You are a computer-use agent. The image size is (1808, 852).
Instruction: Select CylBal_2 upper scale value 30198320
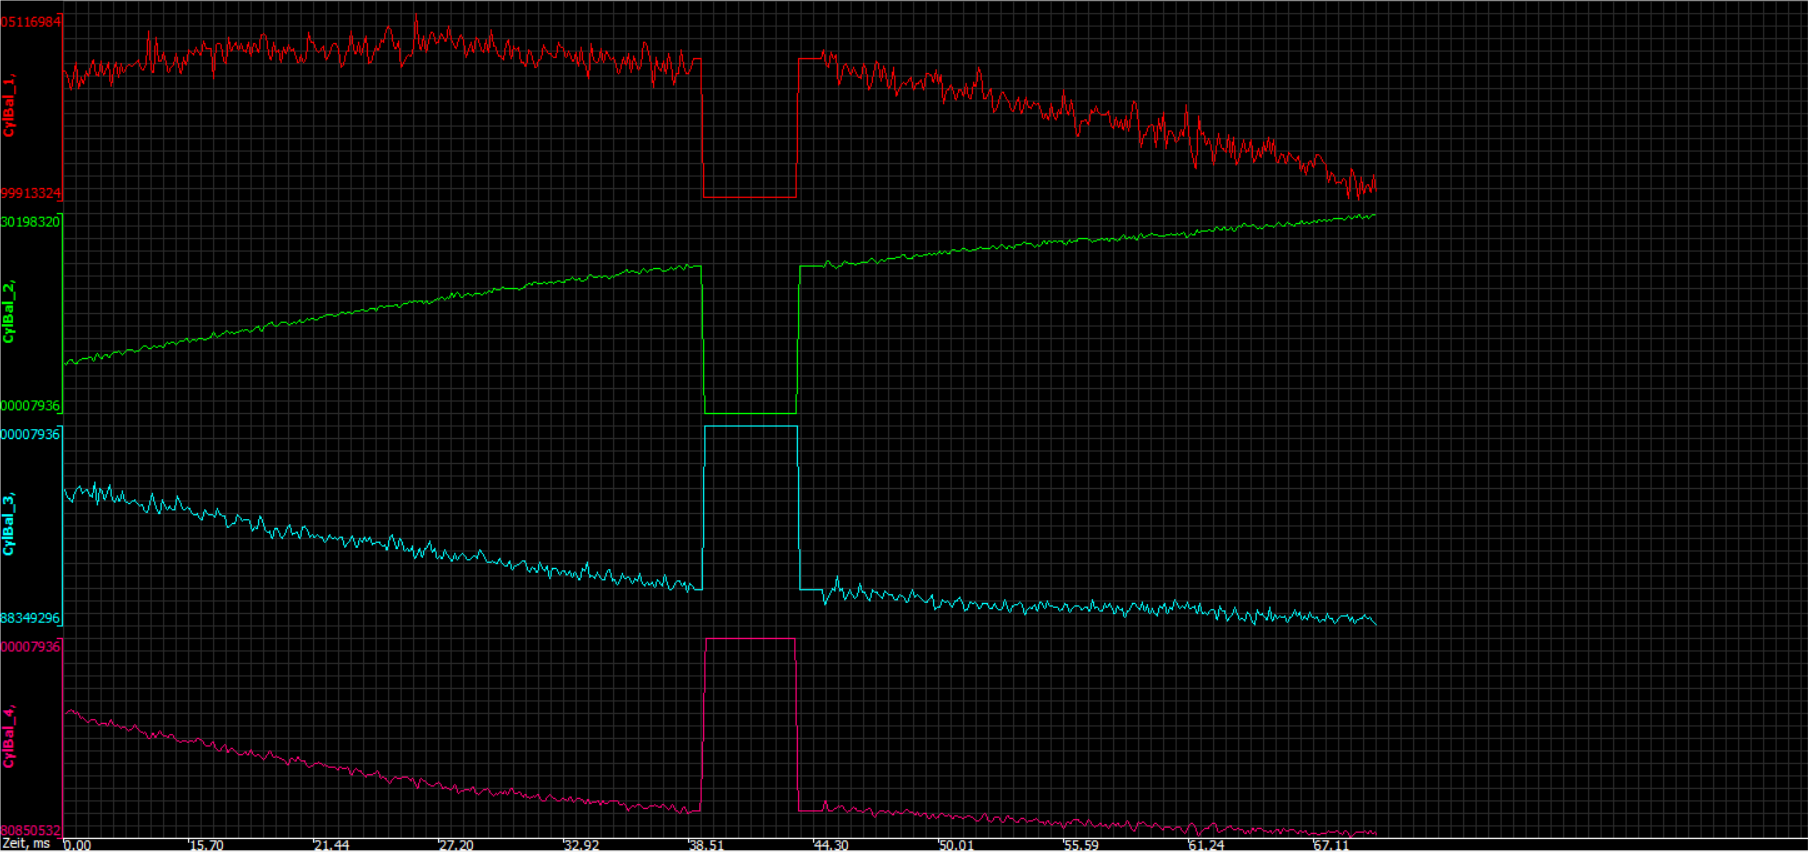(31, 222)
